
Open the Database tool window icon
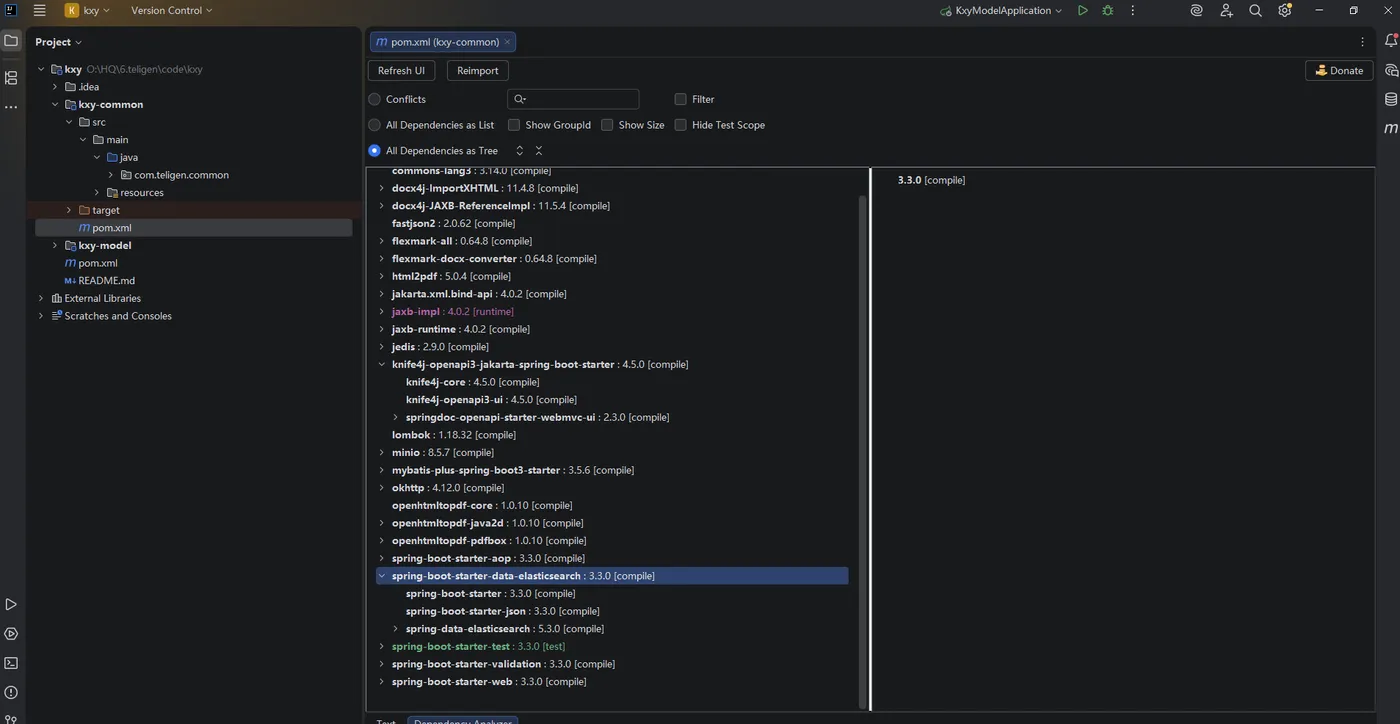(1390, 99)
